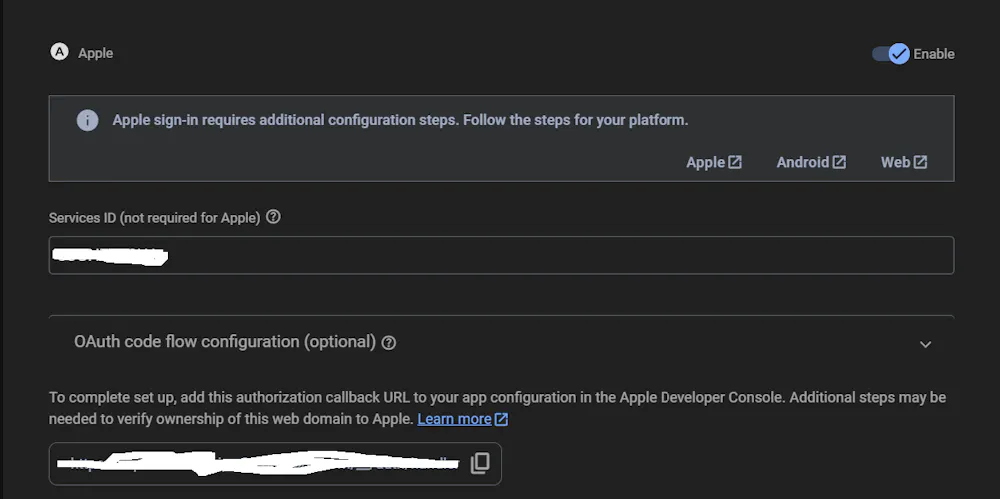Click the authorization callback URL field
The image size is (1000, 499).
click(275, 463)
